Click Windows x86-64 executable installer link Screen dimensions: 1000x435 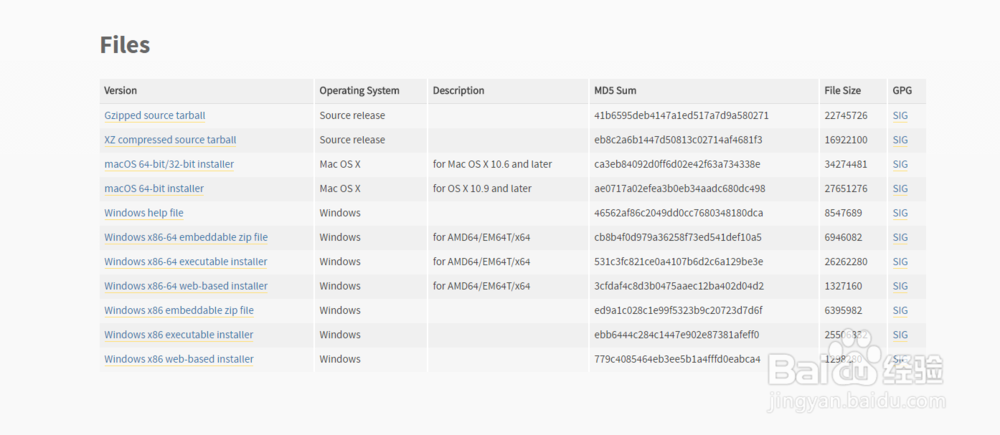[x=186, y=262]
